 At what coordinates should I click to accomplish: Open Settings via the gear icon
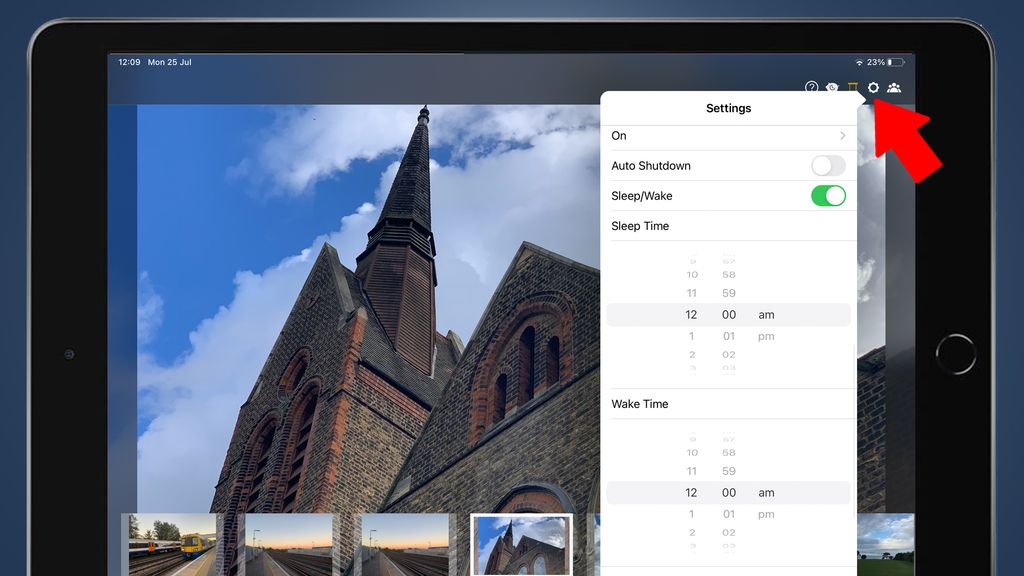874,88
